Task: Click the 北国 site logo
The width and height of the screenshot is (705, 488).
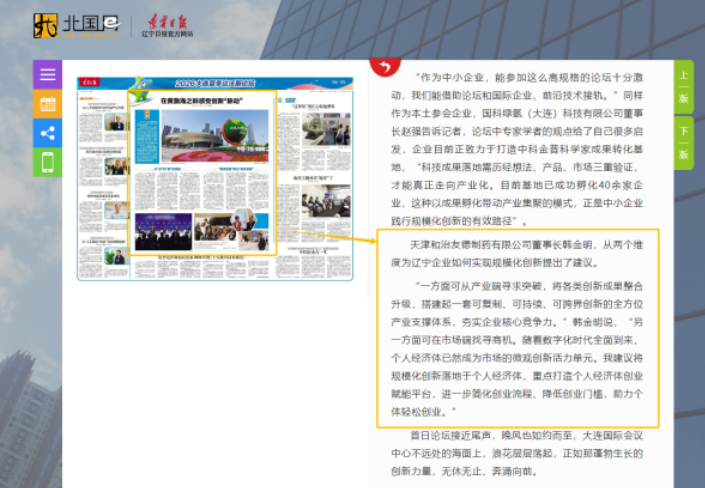Action: (77, 25)
